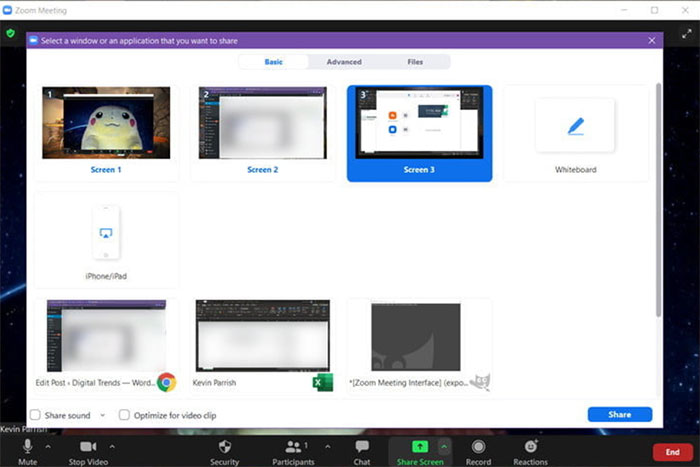Switch to the Advanced tab
Screen dimensions: 700x467
click(344, 62)
